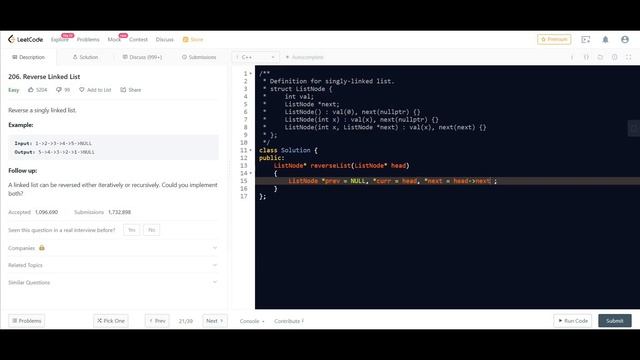Open editor settings icon
The width and height of the screenshot is (640, 360).
[x=614, y=57]
